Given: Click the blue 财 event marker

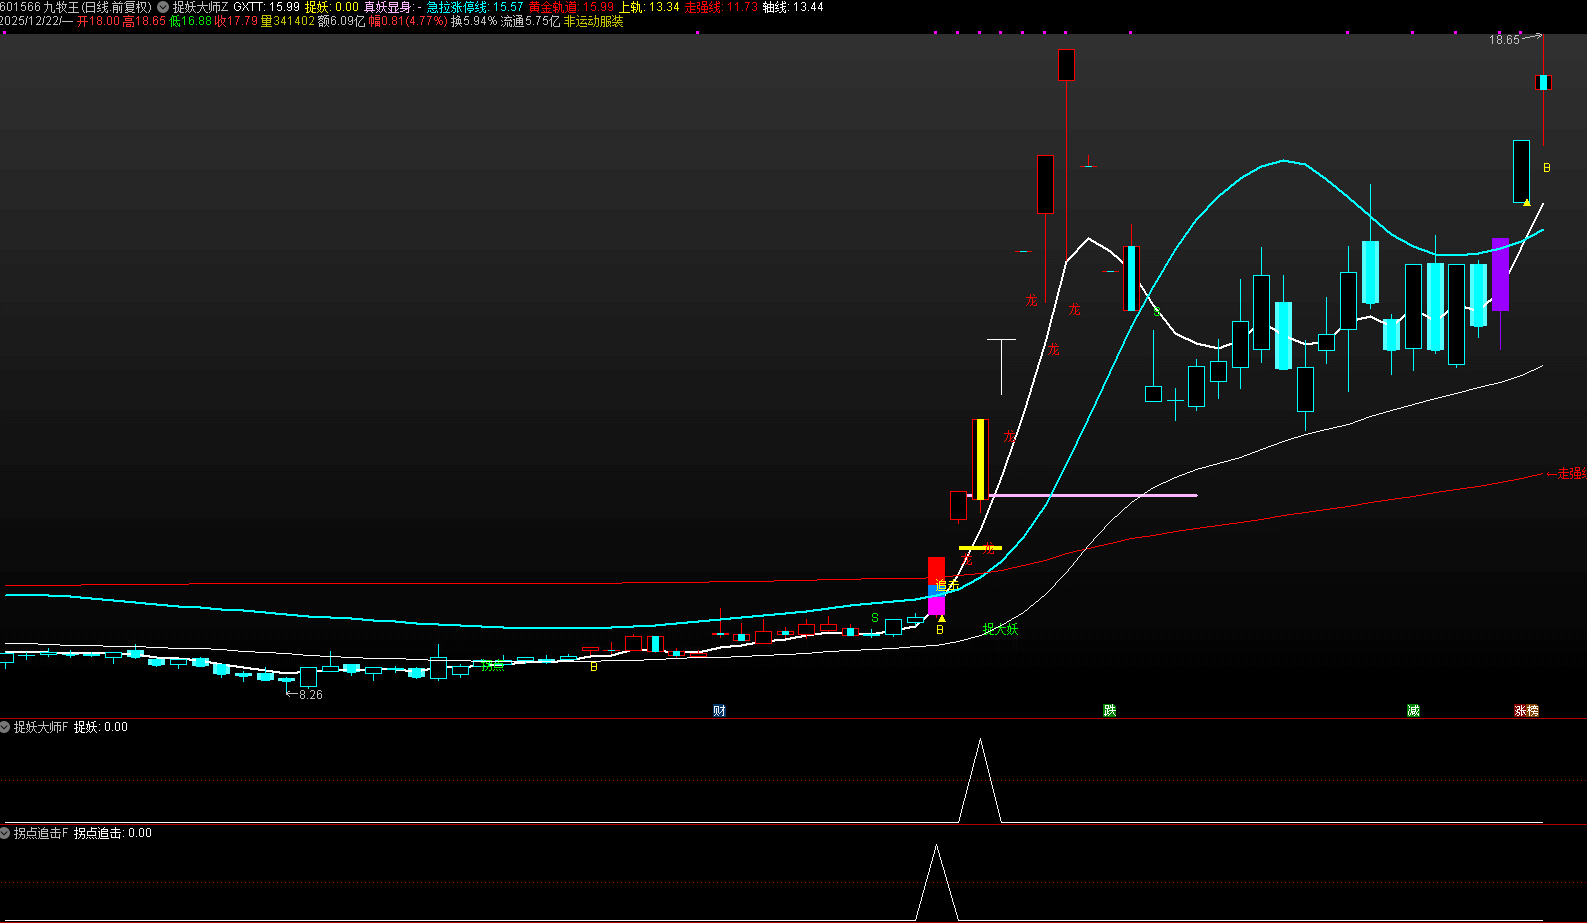Looking at the screenshot, I should click(719, 710).
